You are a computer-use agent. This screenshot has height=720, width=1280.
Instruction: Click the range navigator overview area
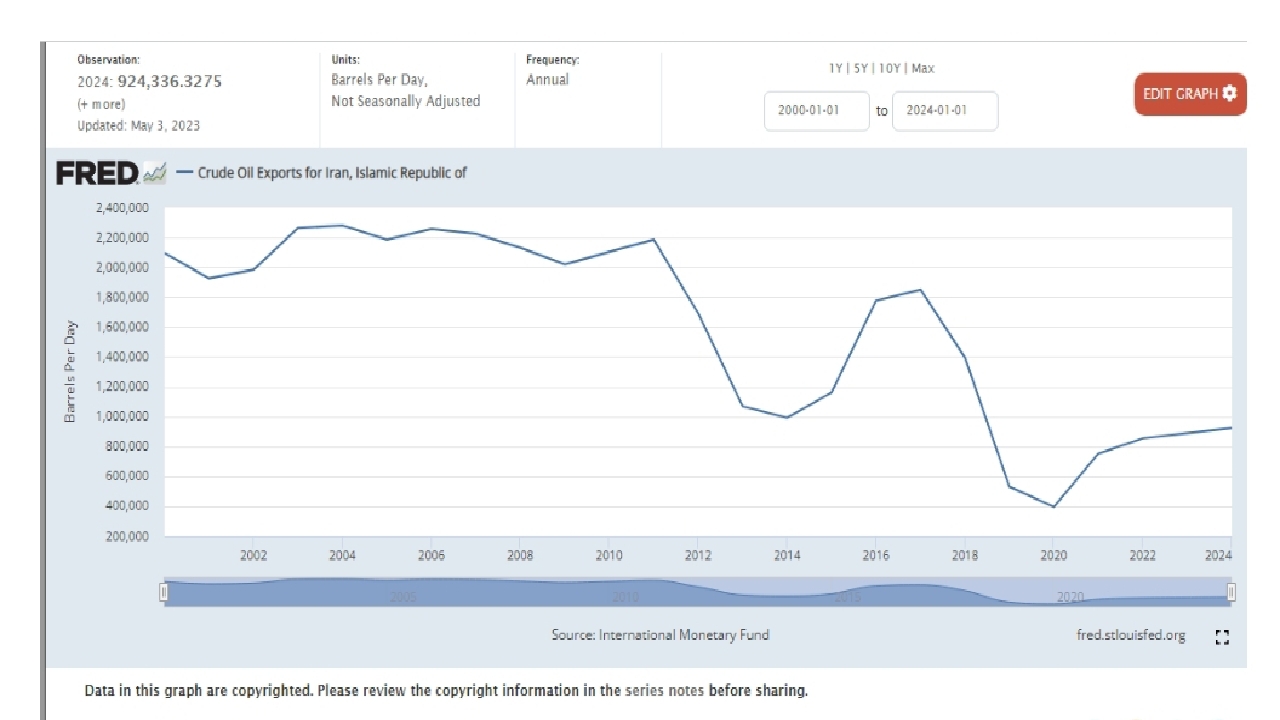click(697, 592)
